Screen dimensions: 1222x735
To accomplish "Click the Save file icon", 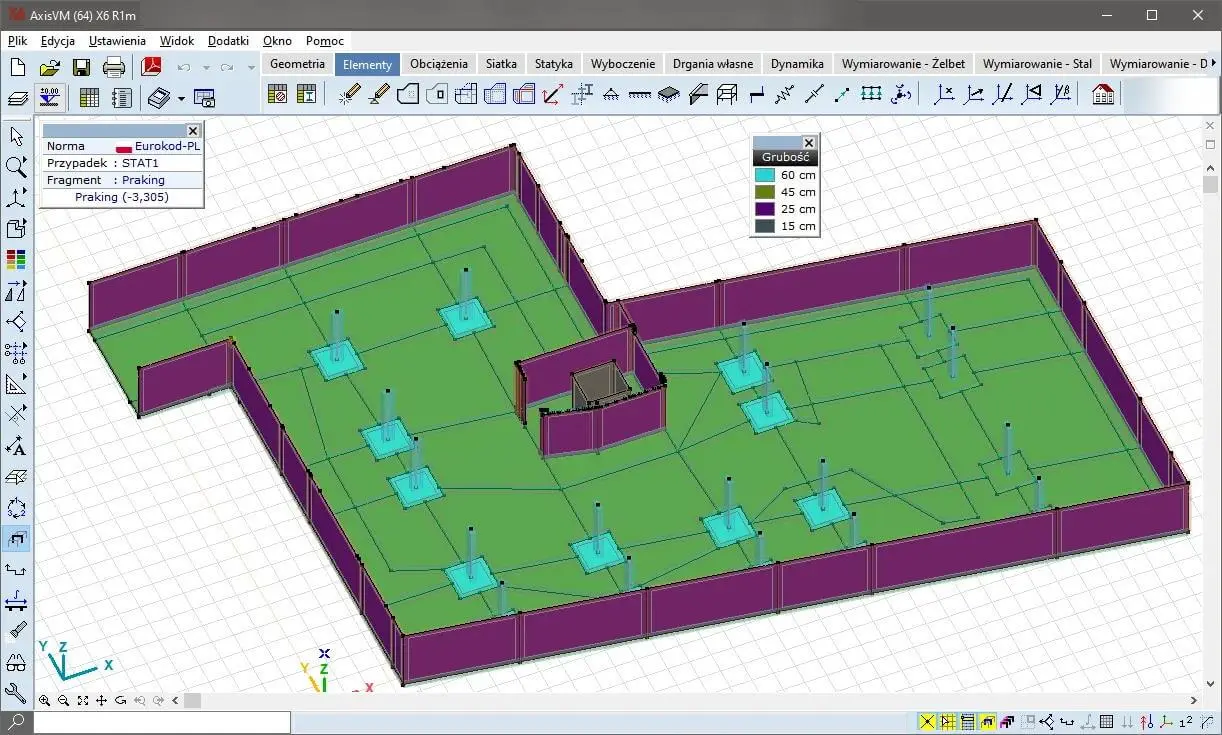I will (x=81, y=67).
